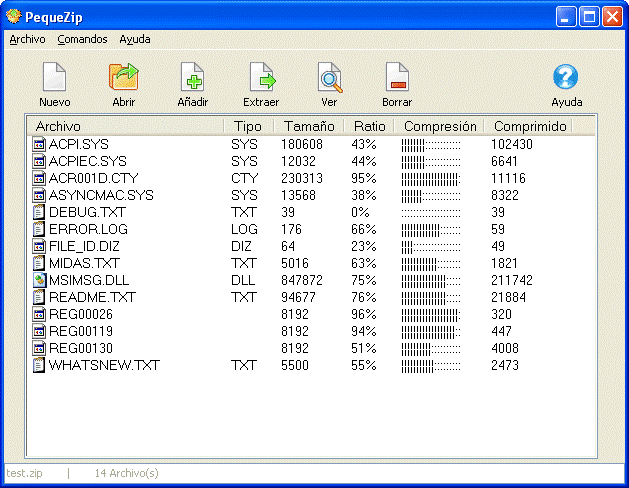629x488 pixels.
Task: Select the MIDAS.TXT file name
Action: (84, 263)
